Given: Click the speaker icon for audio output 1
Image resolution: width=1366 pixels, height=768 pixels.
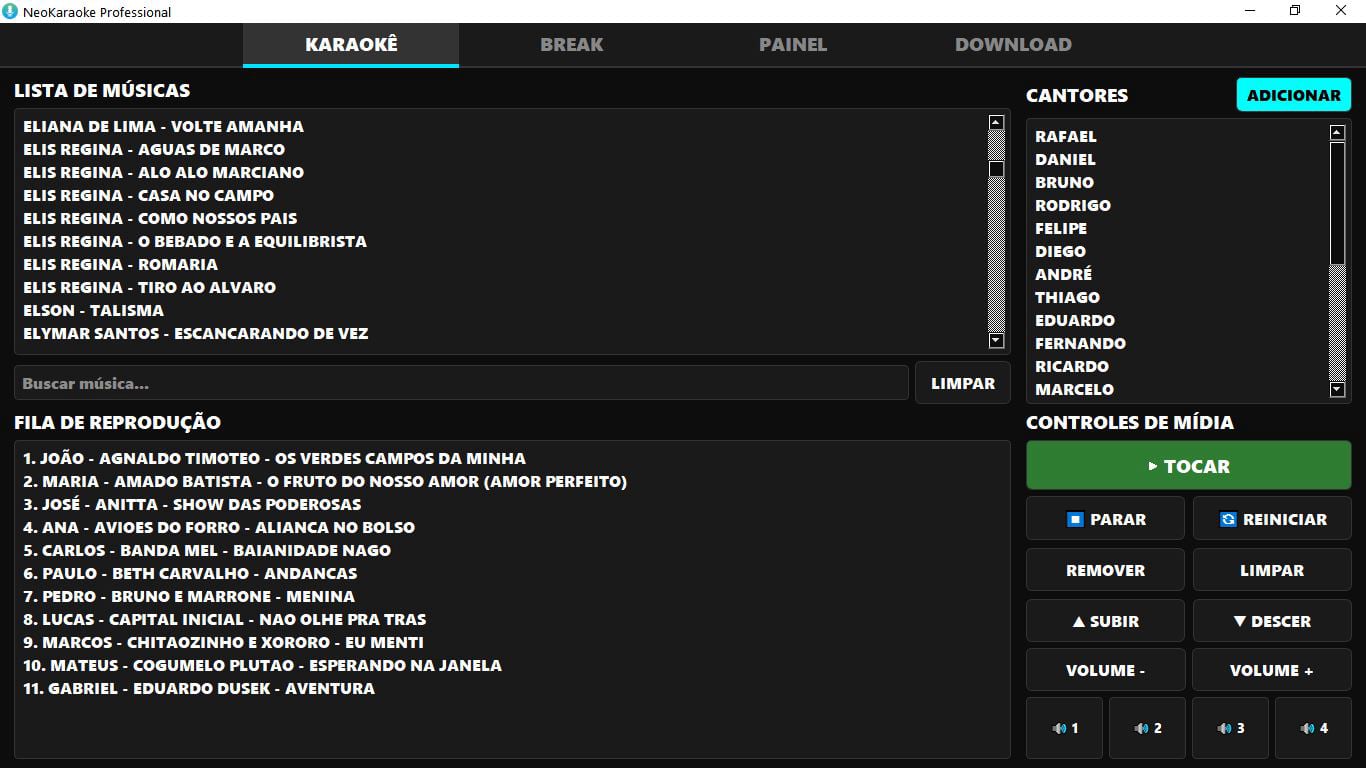Looking at the screenshot, I should click(x=1058, y=728).
